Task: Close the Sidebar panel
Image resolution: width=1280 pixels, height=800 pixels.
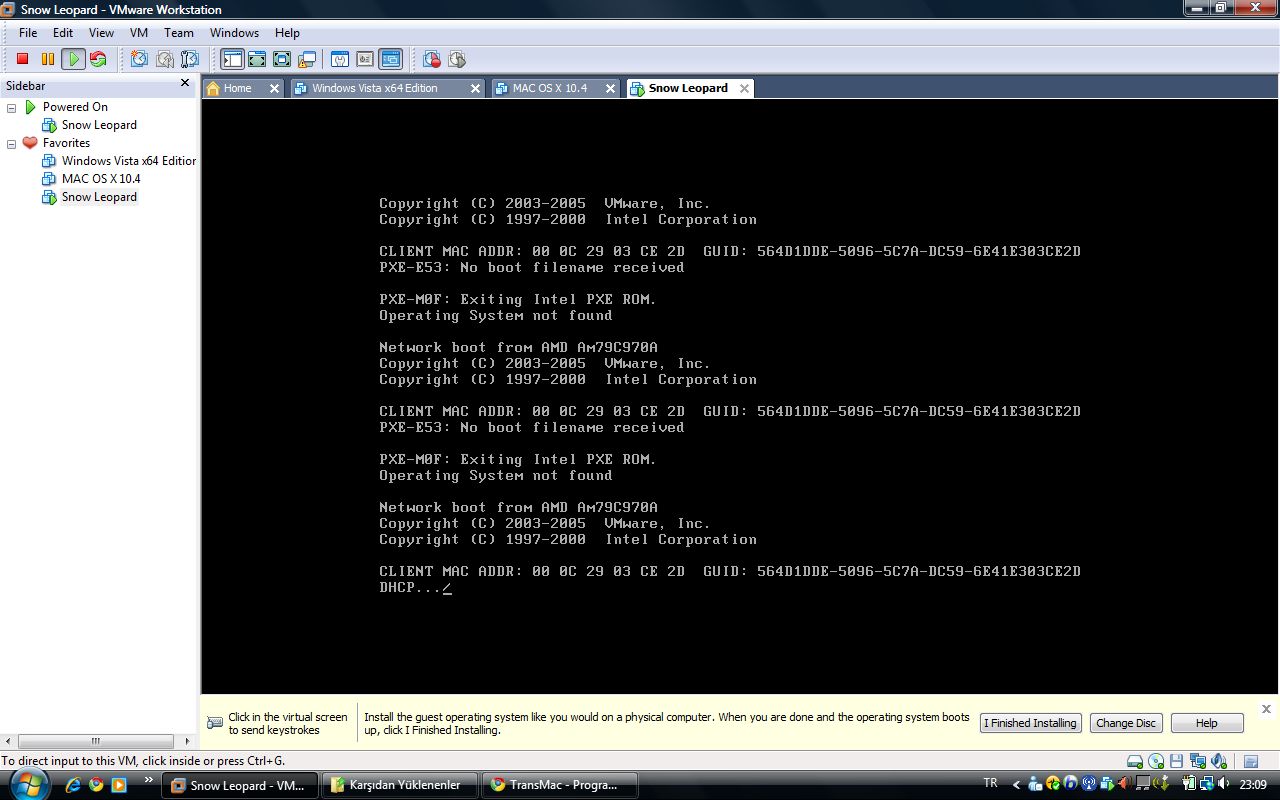Action: [185, 84]
